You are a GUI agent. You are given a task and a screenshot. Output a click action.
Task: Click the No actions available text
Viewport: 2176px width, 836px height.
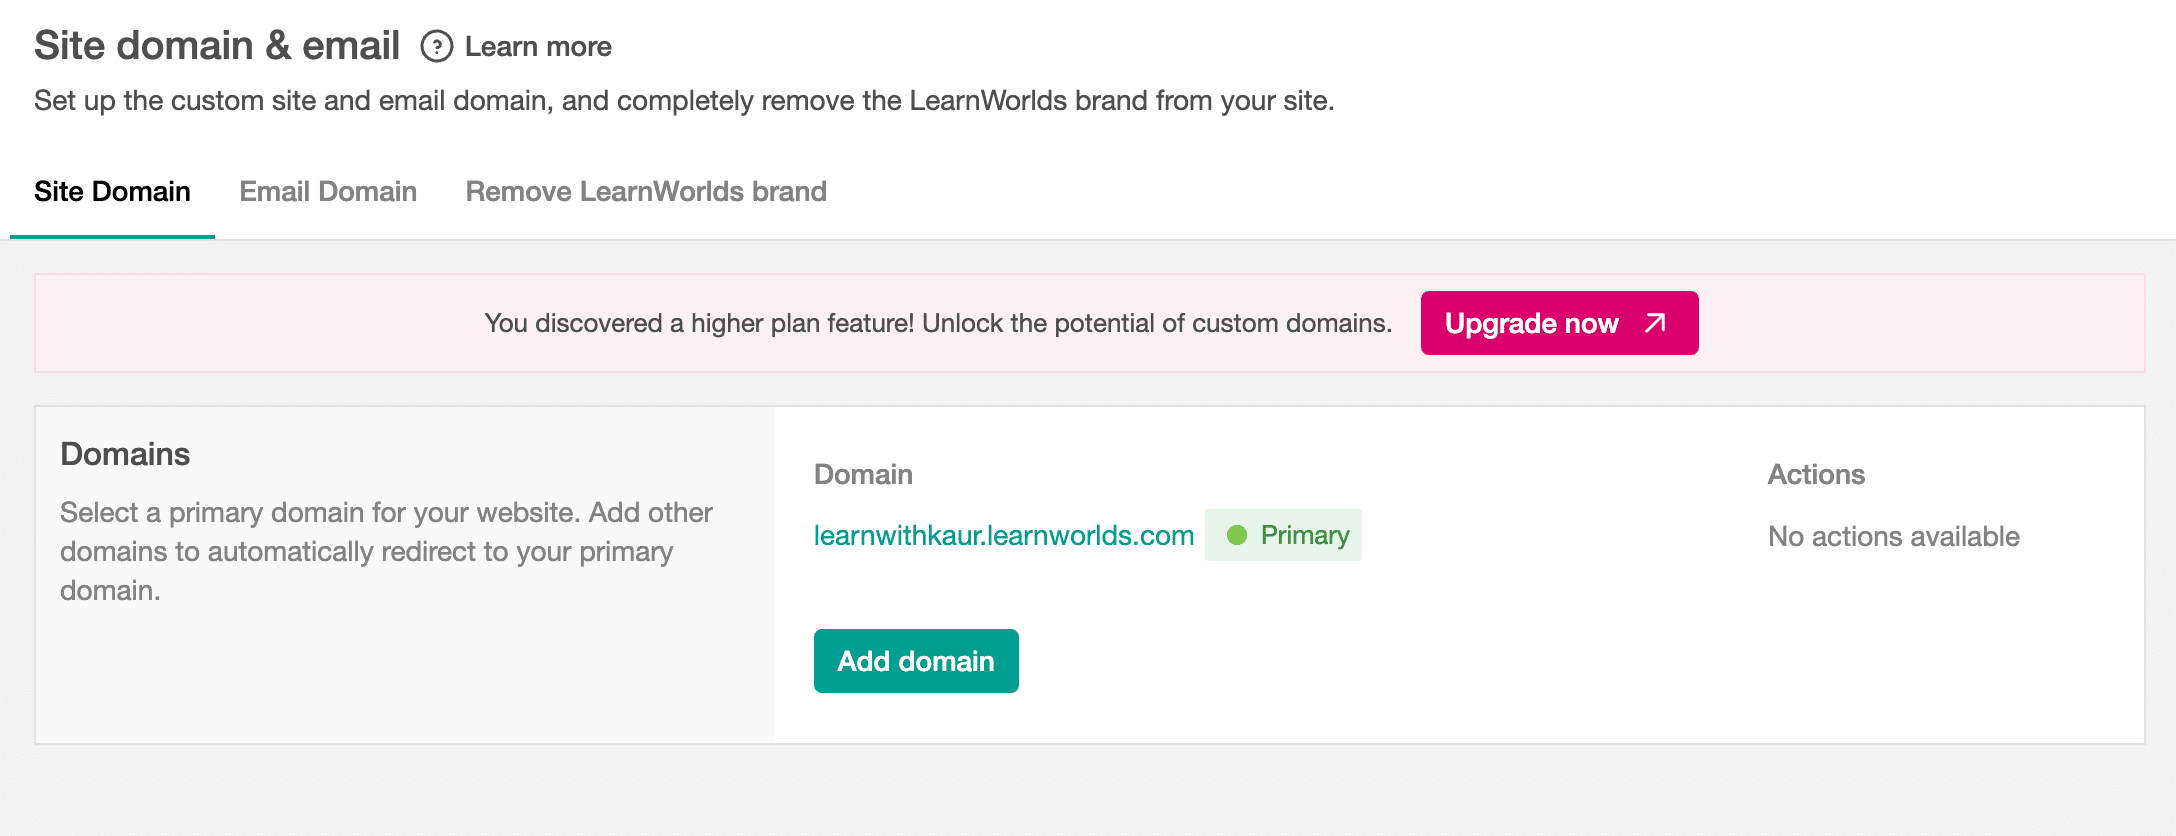[1893, 536]
